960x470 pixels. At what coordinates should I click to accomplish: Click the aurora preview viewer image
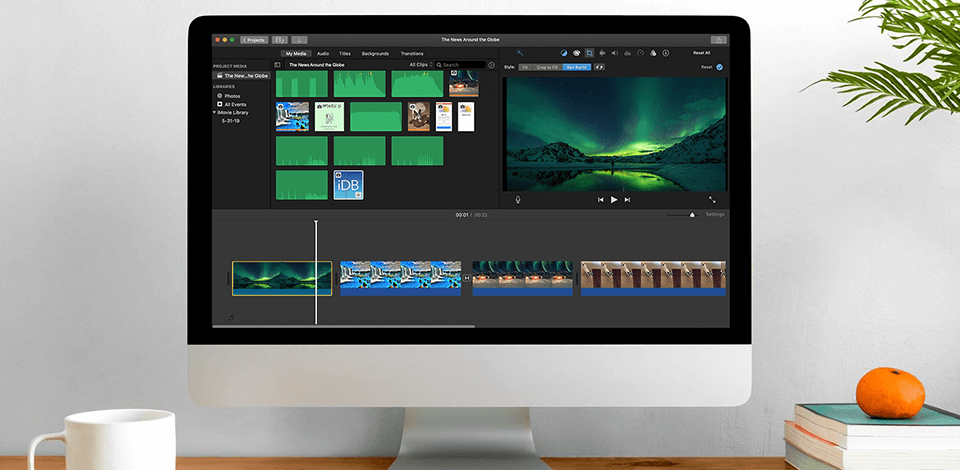615,133
